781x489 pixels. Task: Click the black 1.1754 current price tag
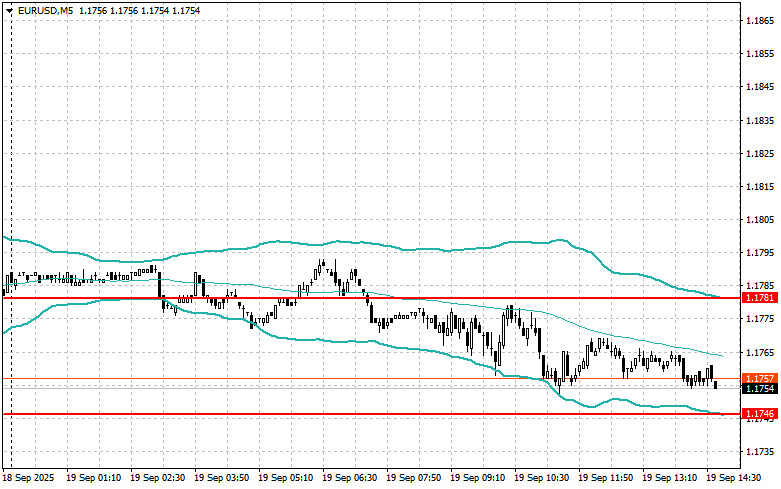[x=760, y=388]
